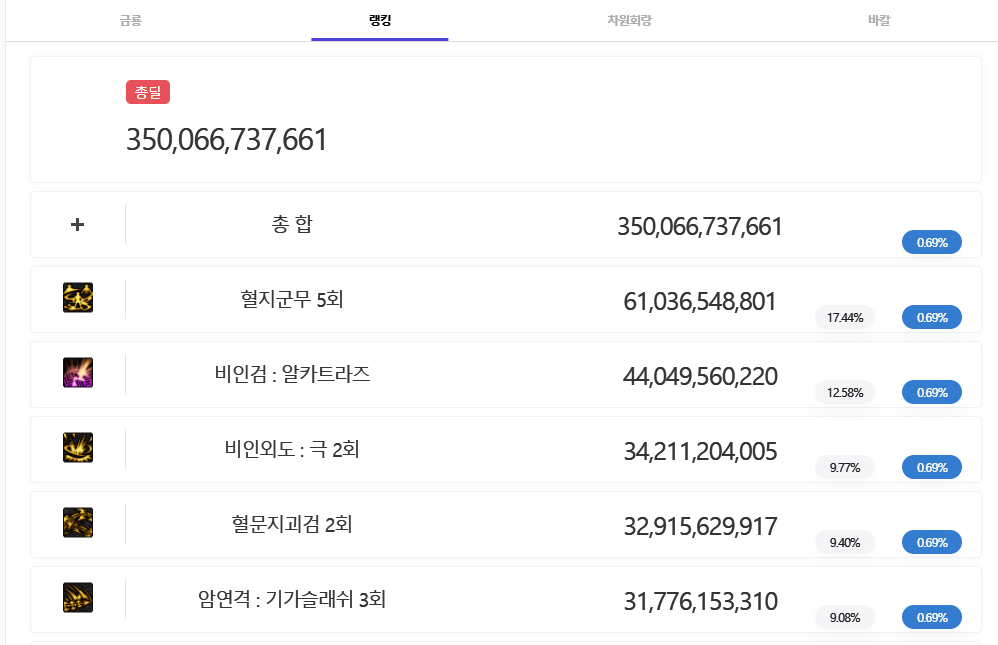
Task: Click the 12.58% share badge
Action: pos(845,393)
